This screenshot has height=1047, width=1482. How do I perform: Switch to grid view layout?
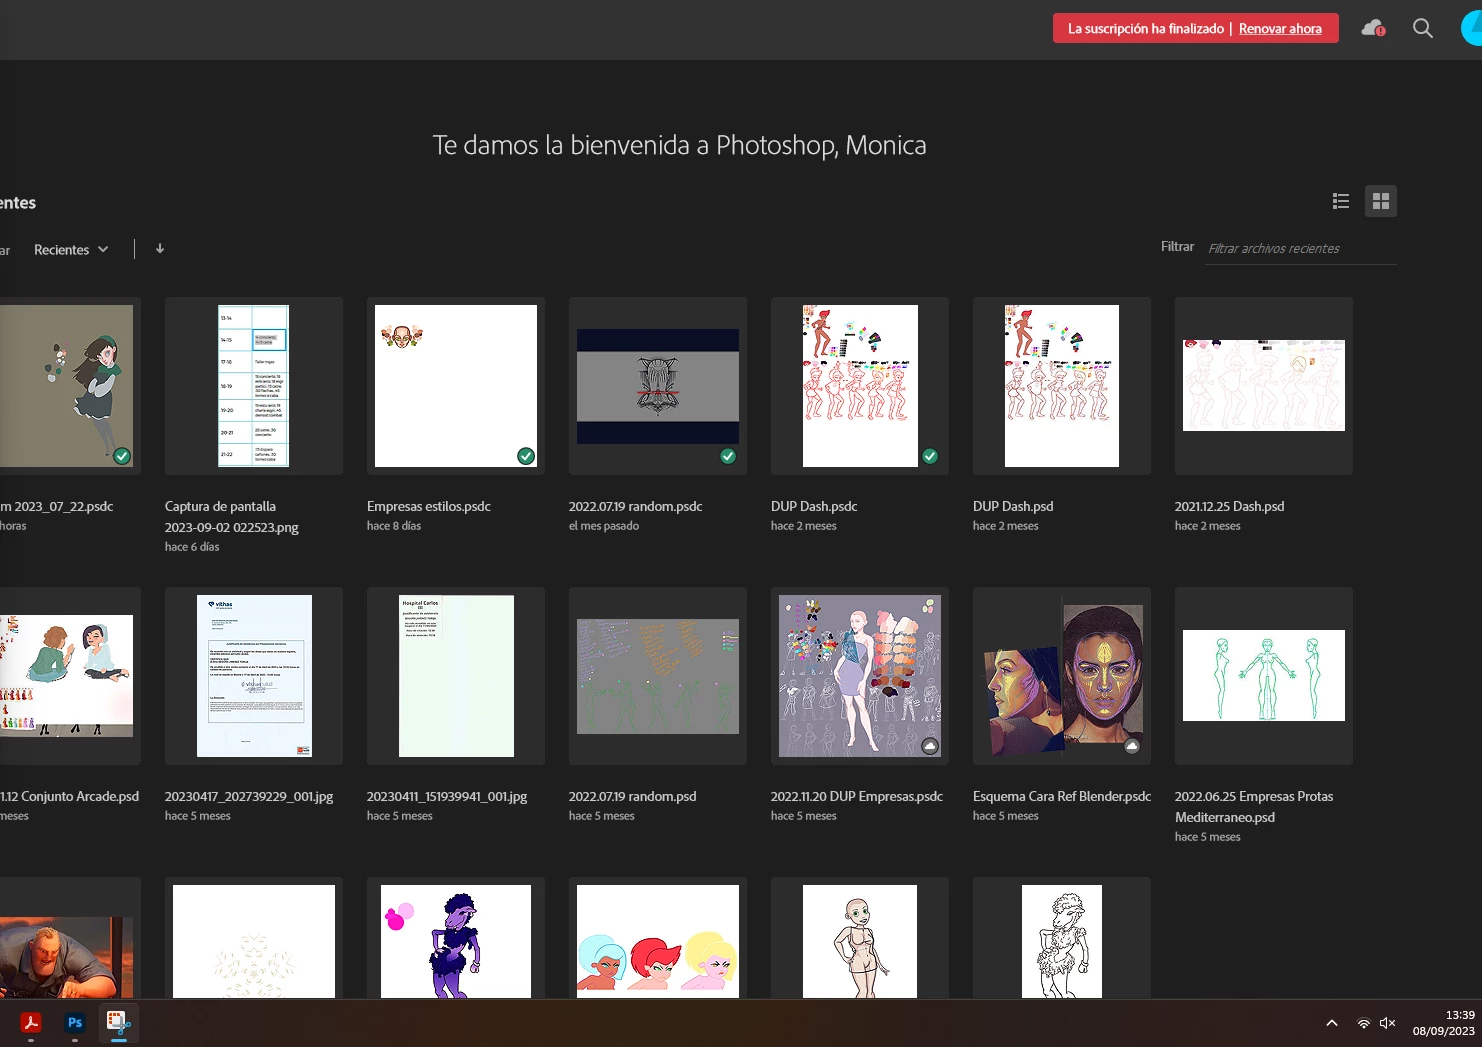coord(1381,201)
